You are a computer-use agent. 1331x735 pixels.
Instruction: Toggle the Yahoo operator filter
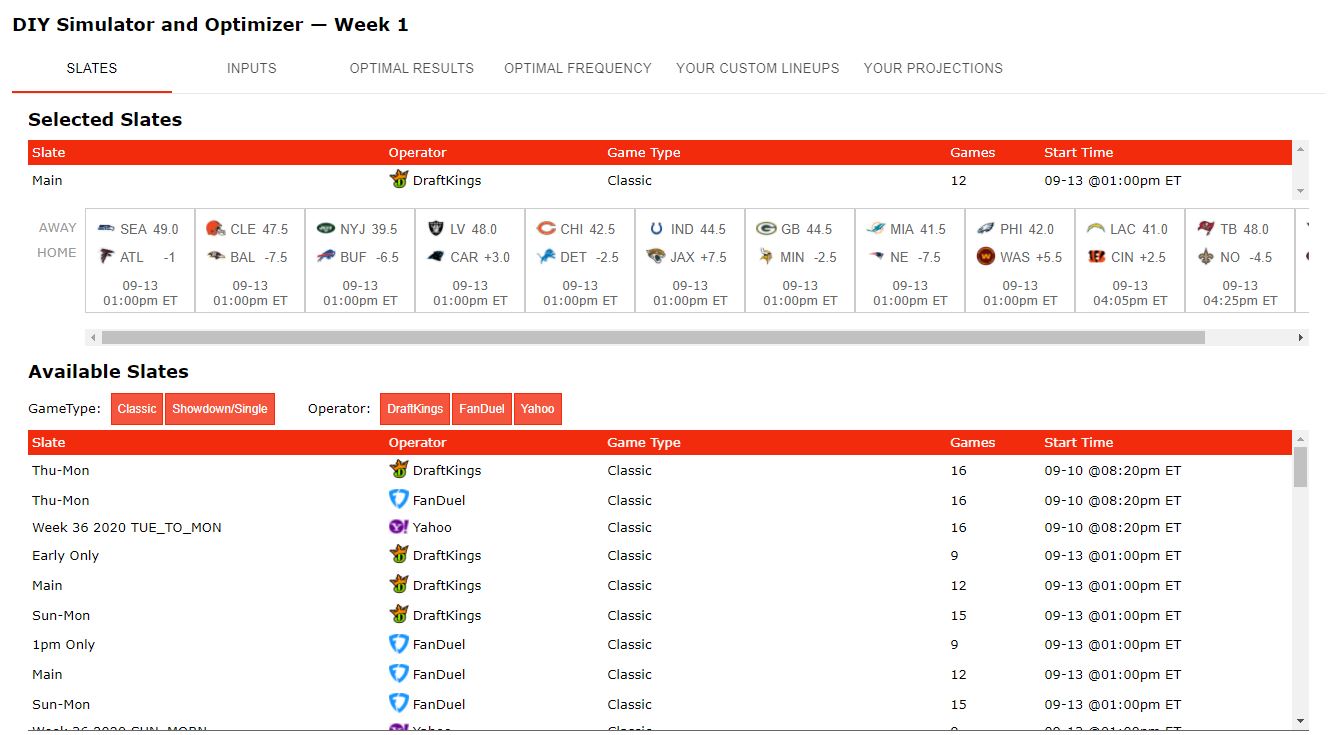538,409
